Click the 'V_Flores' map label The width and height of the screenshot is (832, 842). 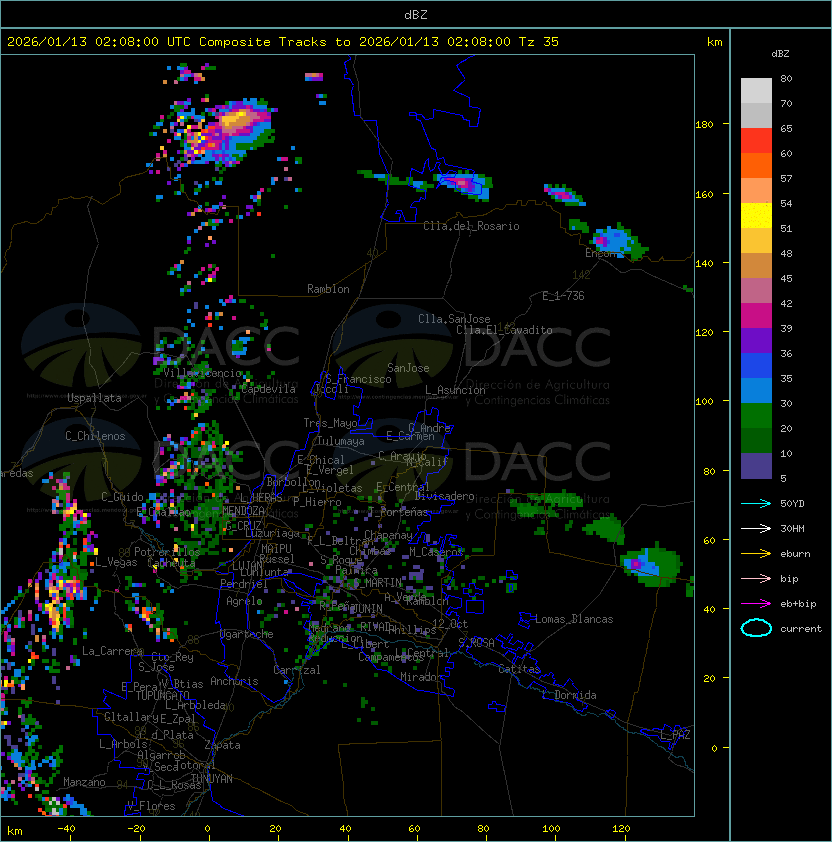(151, 806)
